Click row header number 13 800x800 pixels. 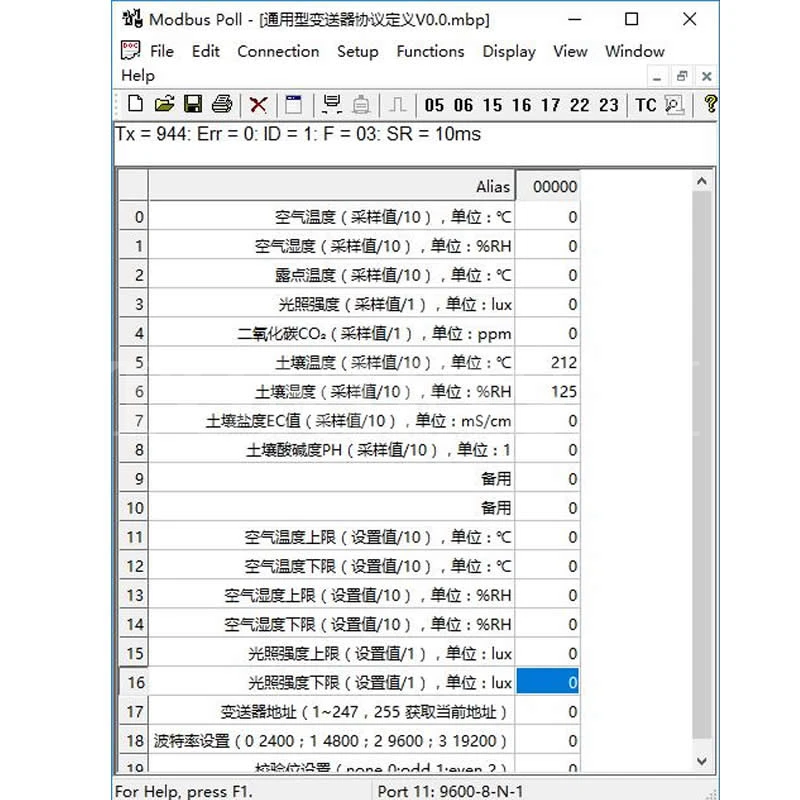[134, 595]
